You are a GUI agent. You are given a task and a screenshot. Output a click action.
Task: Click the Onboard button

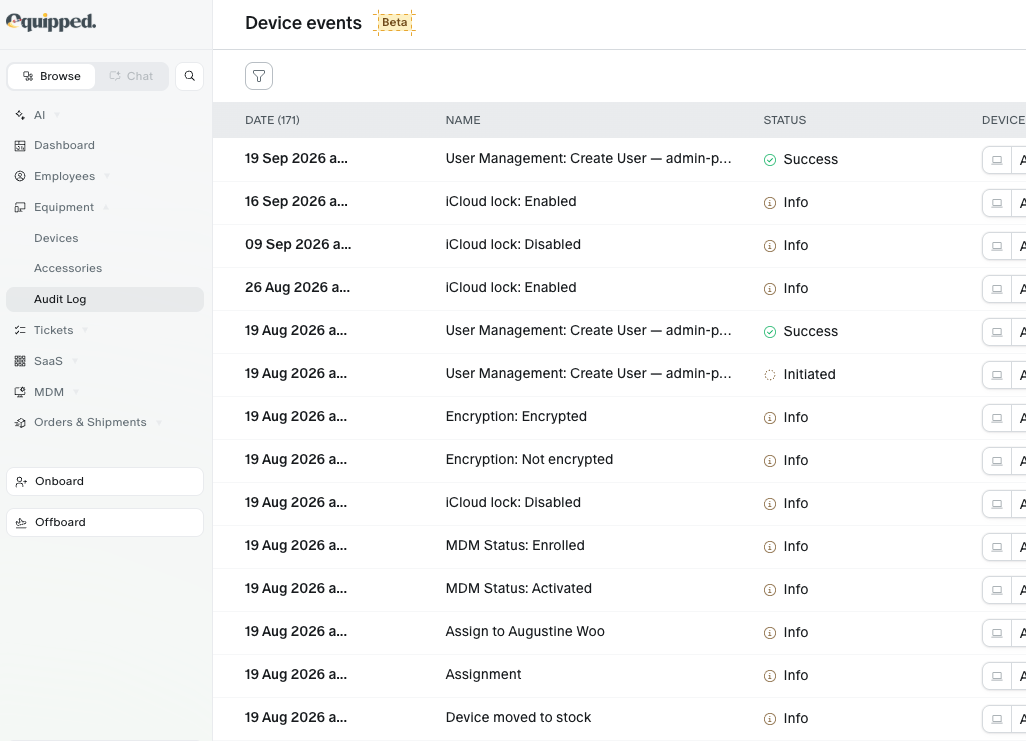105,482
